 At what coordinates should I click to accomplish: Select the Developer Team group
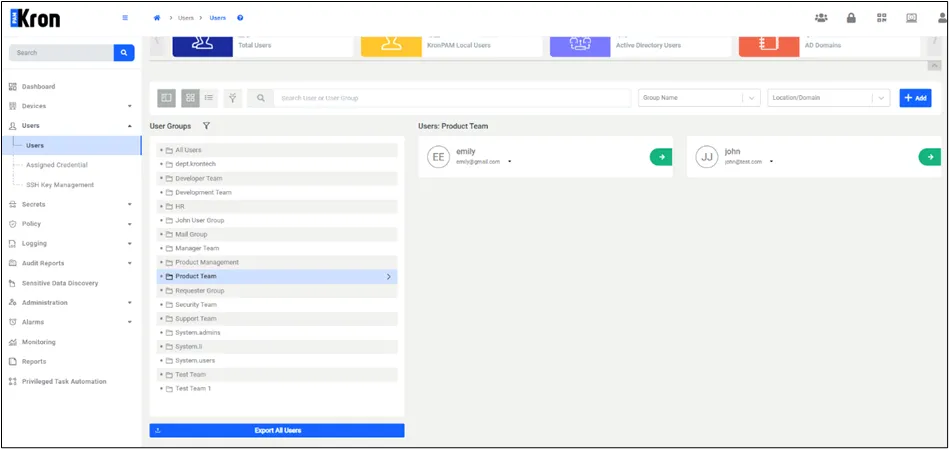click(x=277, y=179)
